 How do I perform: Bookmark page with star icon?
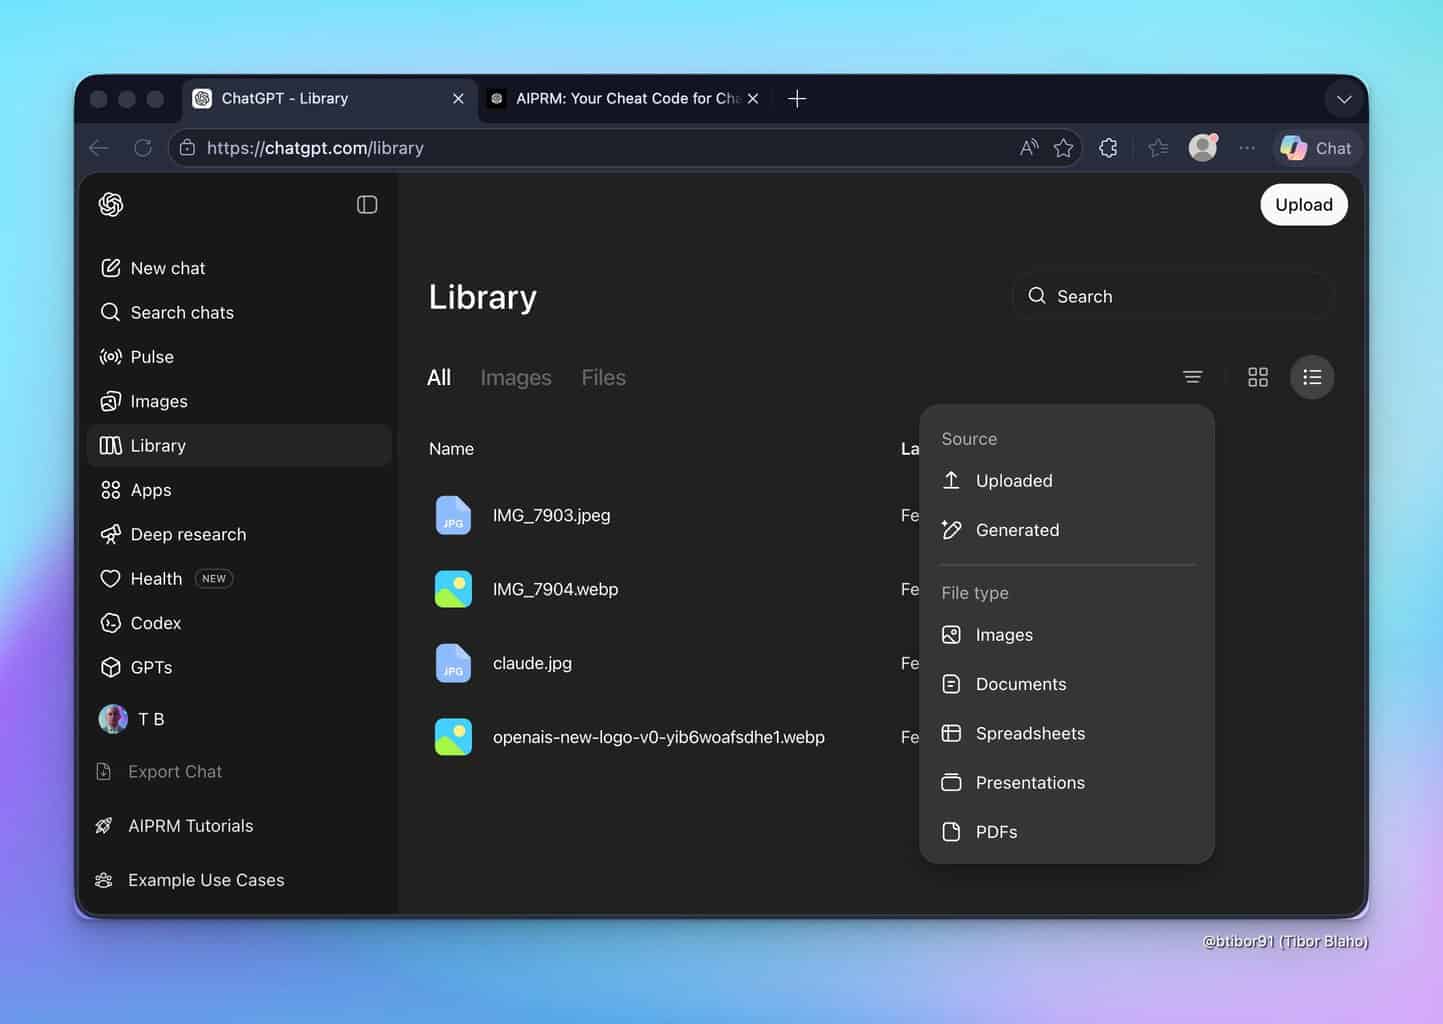tap(1063, 148)
